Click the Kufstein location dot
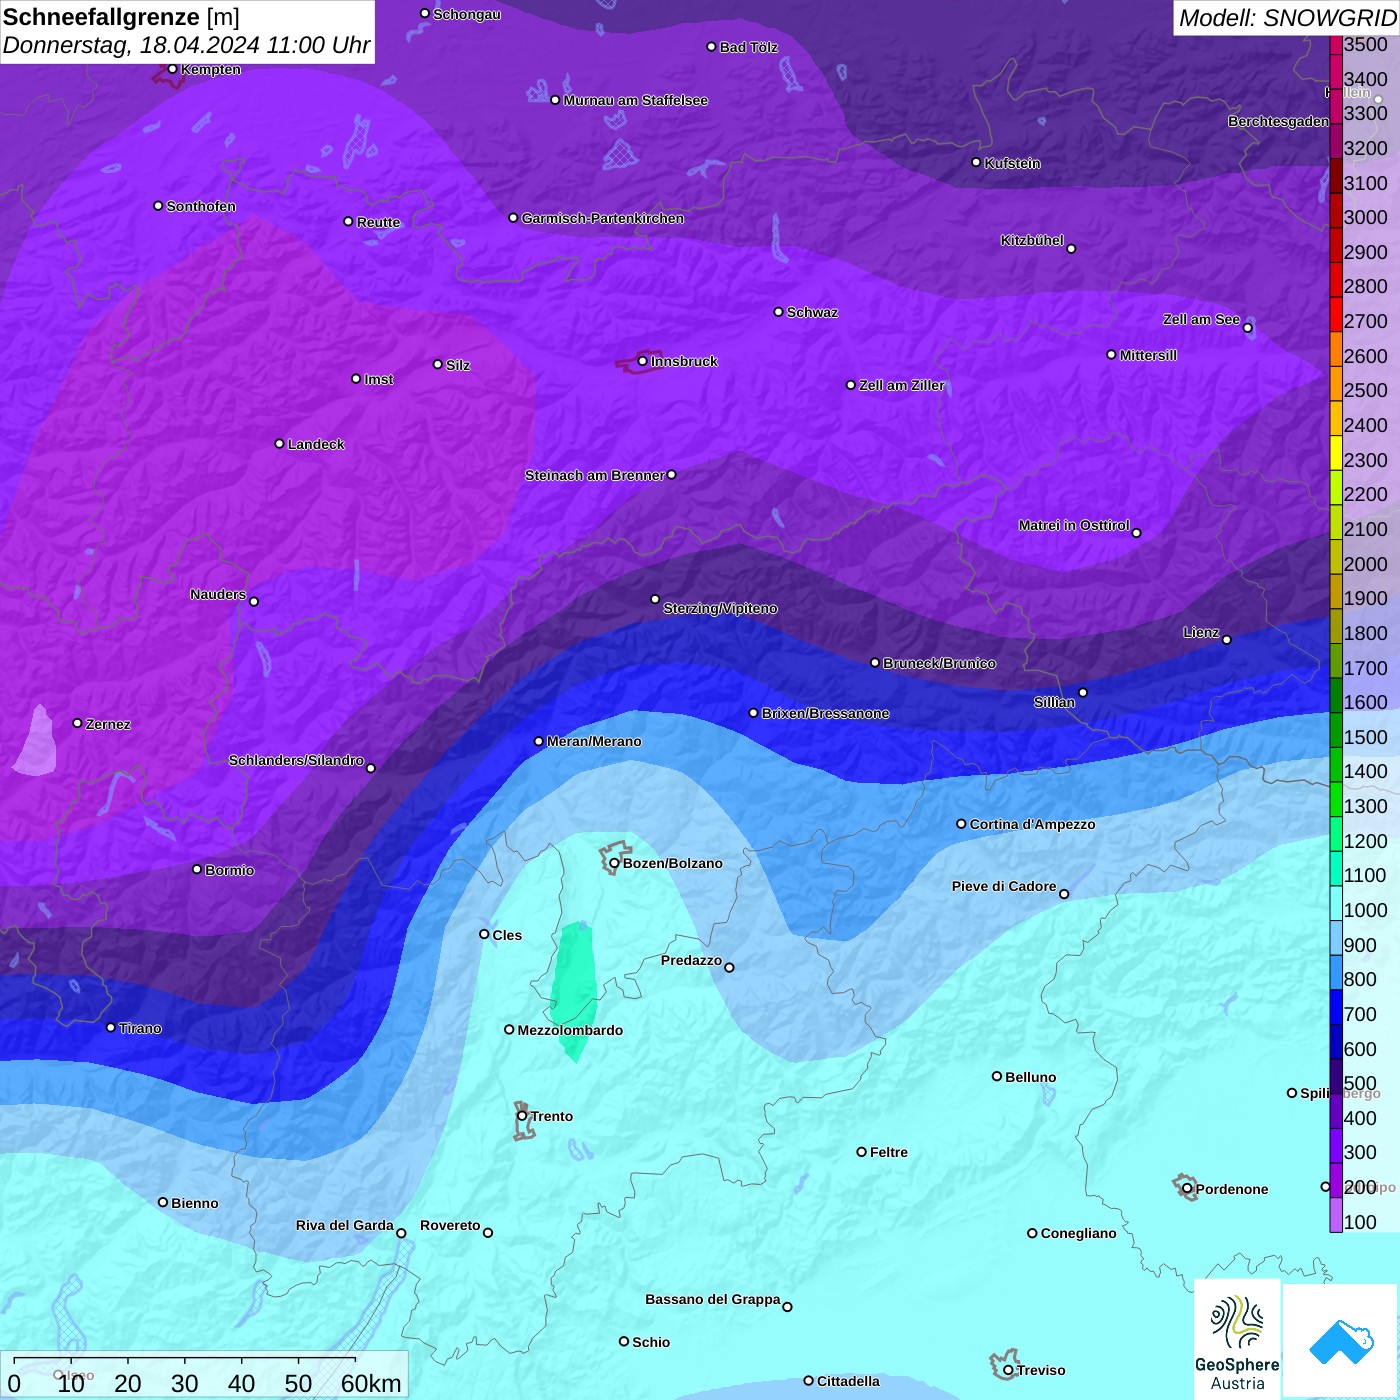Image resolution: width=1400 pixels, height=1400 pixels. (976, 162)
